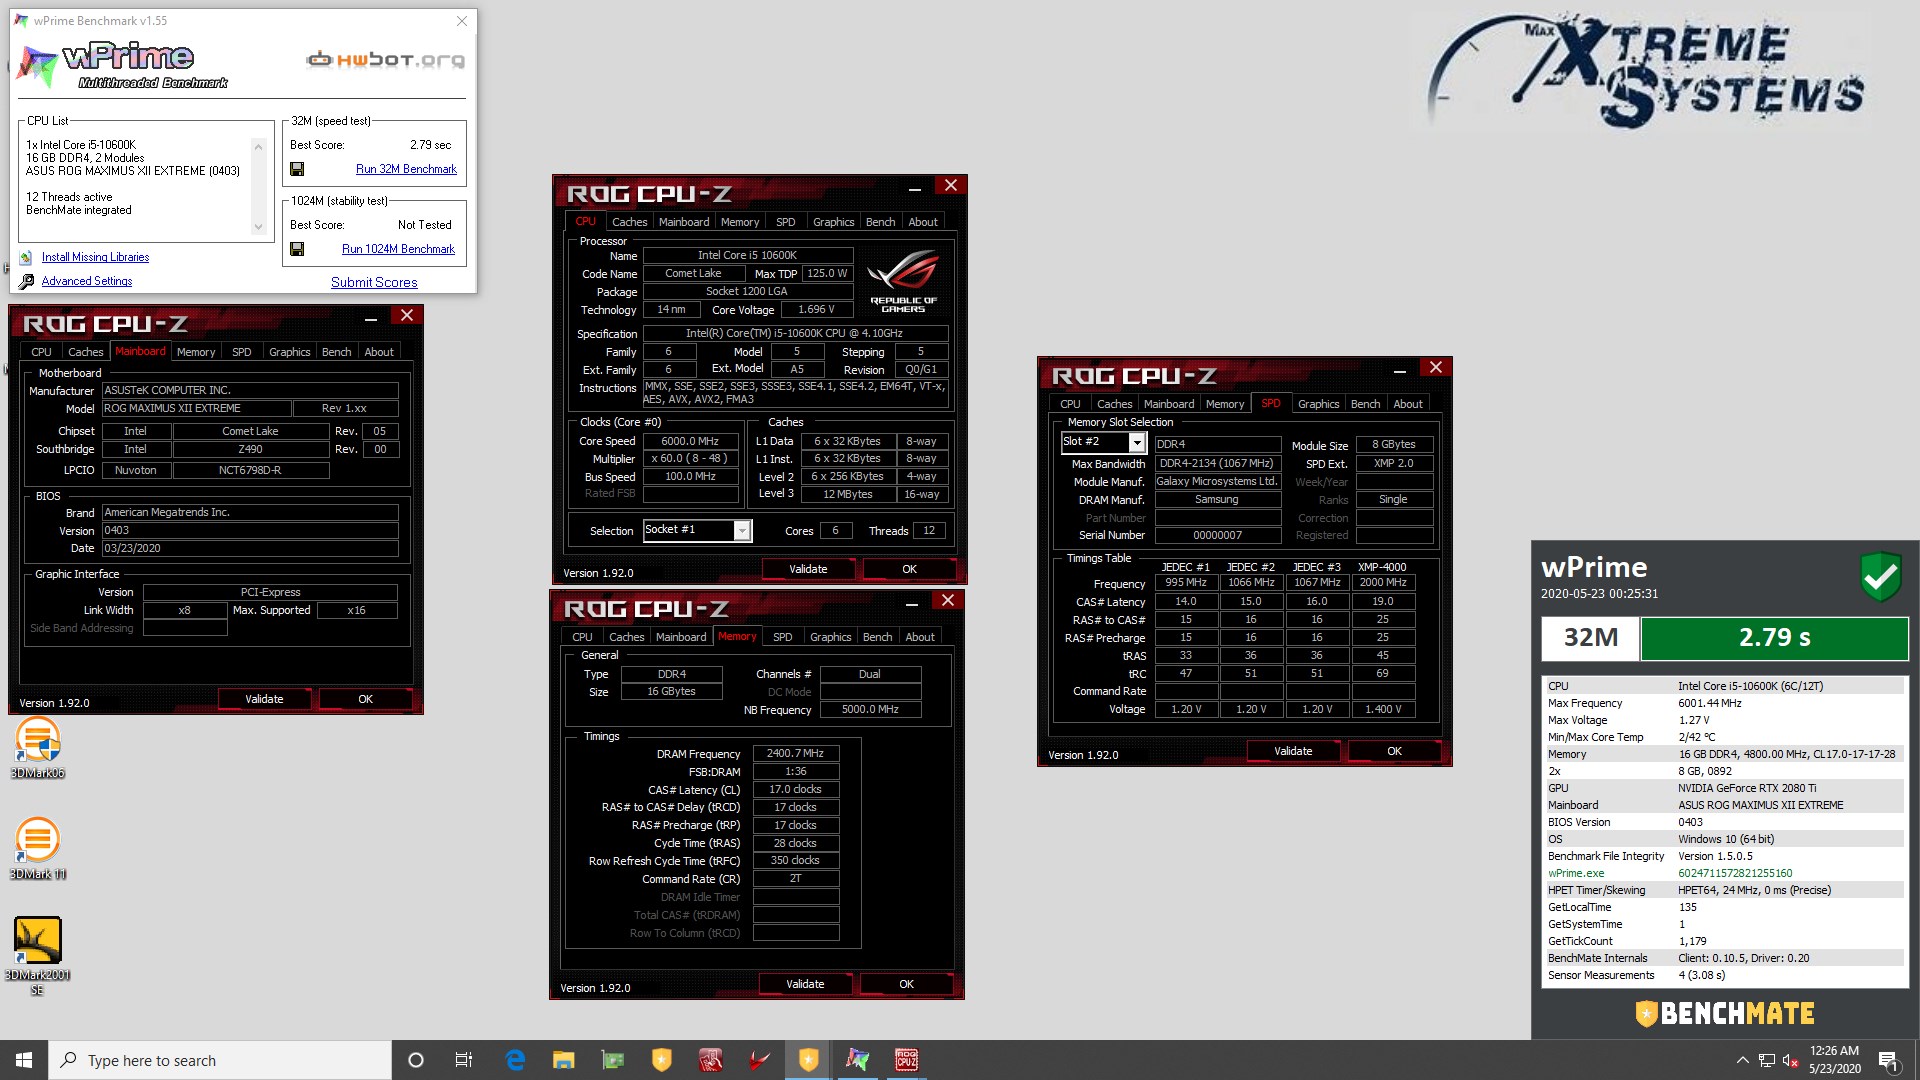Screen dimensions: 1920x1080
Task: Switch to Caches tab in Mainboard CPU-Z window
Action: (86, 352)
